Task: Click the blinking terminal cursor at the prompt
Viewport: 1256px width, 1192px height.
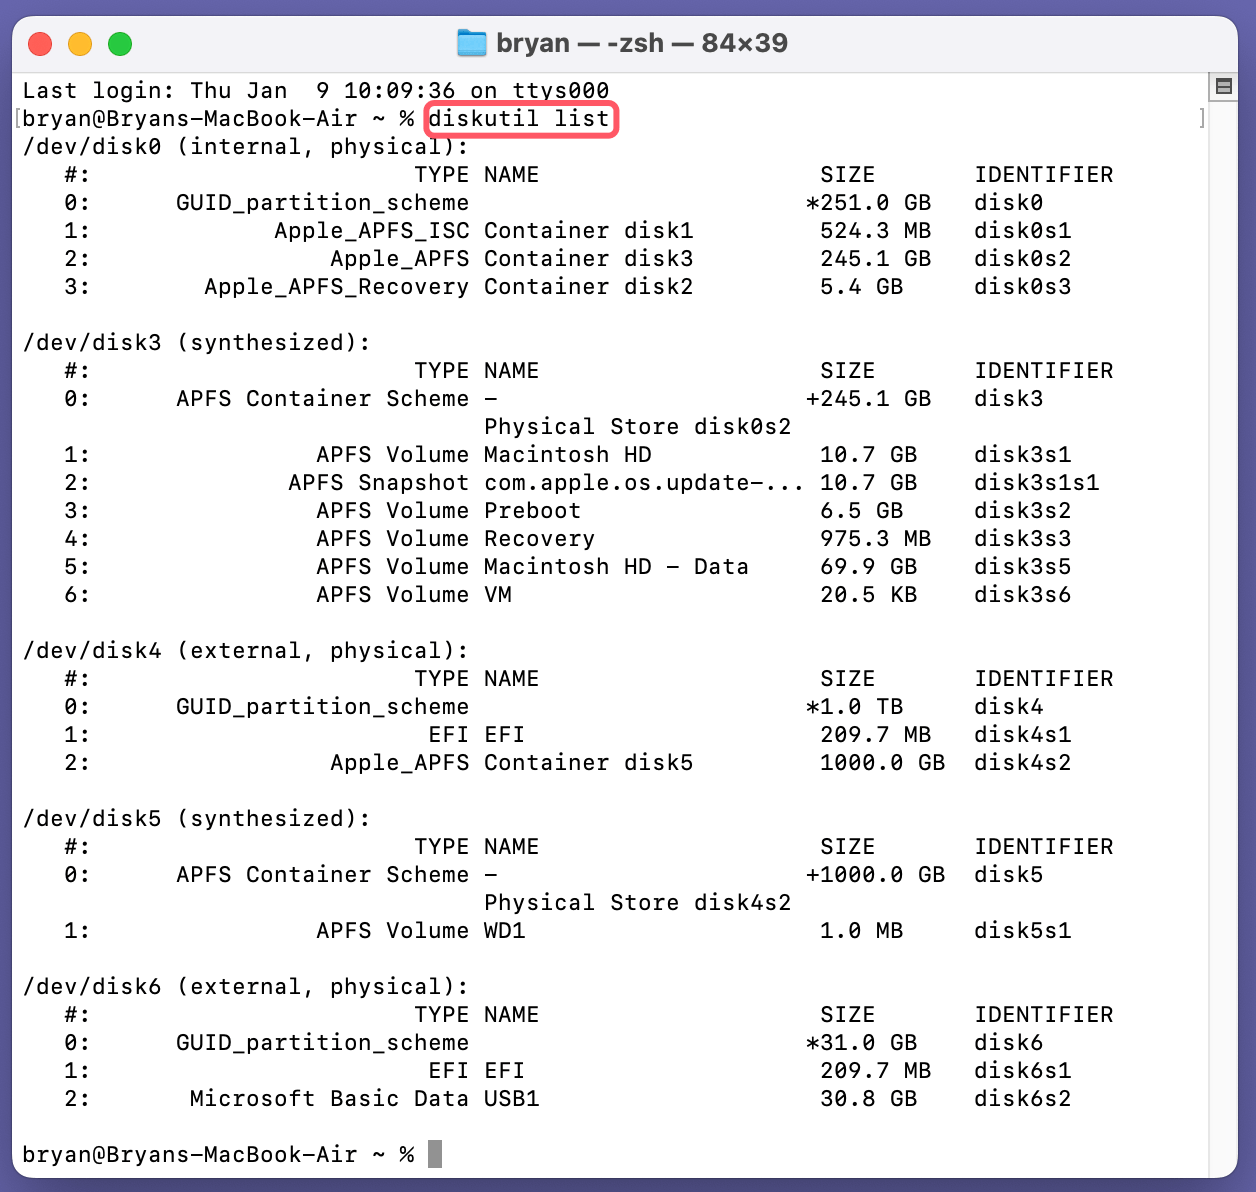Action: coord(434,1154)
